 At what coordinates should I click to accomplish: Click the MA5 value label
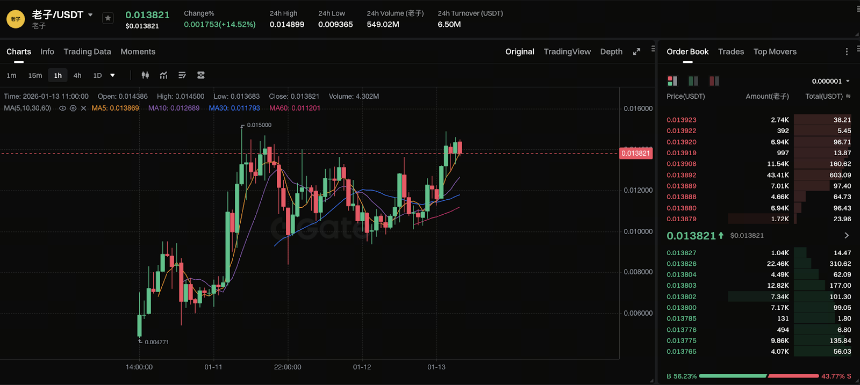click(x=114, y=108)
